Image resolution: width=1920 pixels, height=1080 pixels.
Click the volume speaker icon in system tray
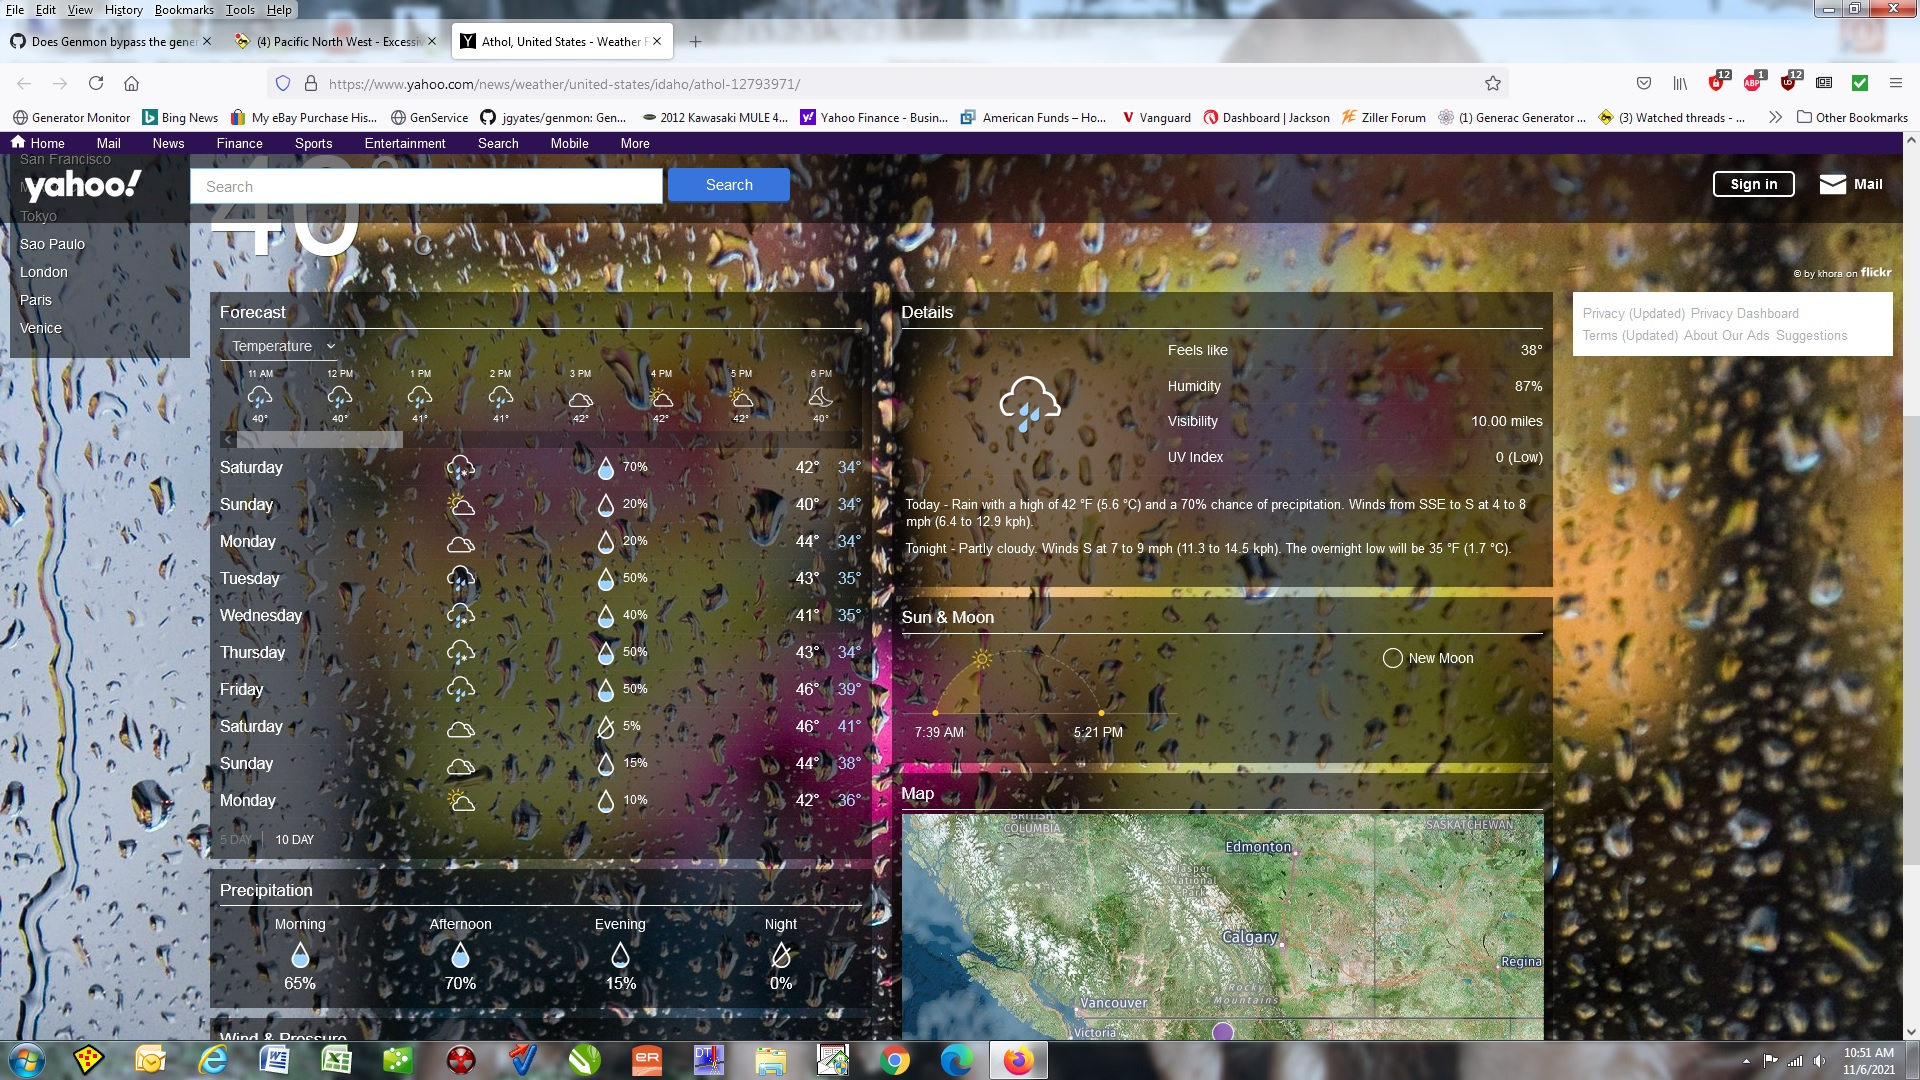[1819, 1061]
